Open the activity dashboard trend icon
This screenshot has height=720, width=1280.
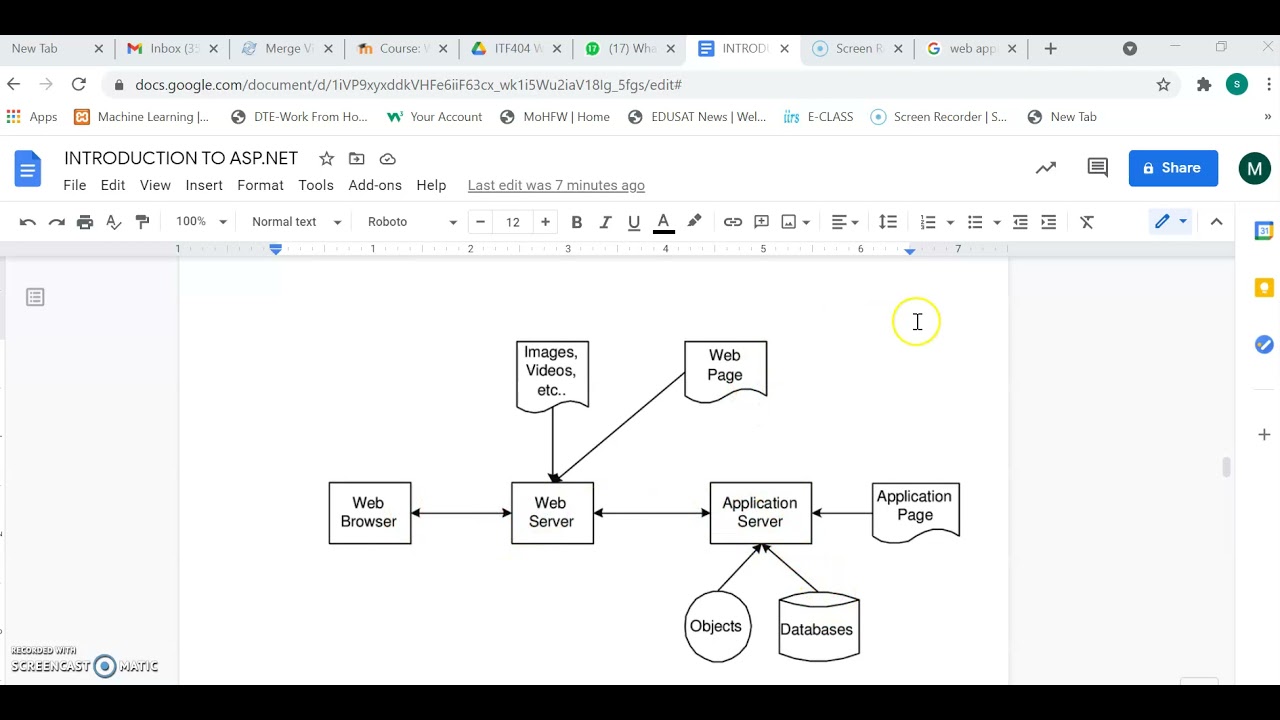[1046, 168]
